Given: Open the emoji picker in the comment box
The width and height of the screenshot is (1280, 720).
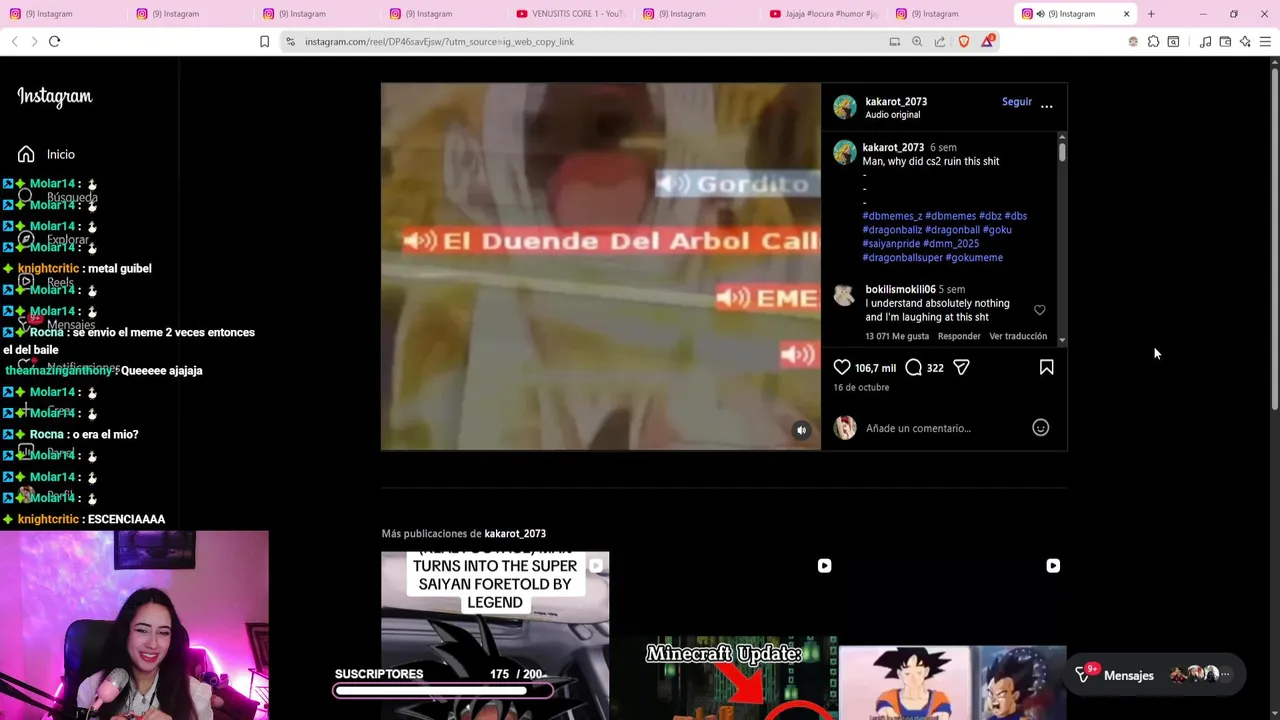Looking at the screenshot, I should point(1040,428).
